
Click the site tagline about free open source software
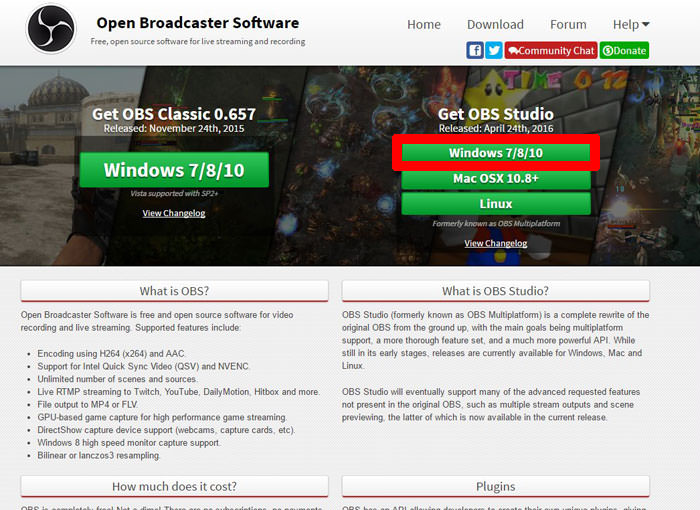(x=198, y=42)
